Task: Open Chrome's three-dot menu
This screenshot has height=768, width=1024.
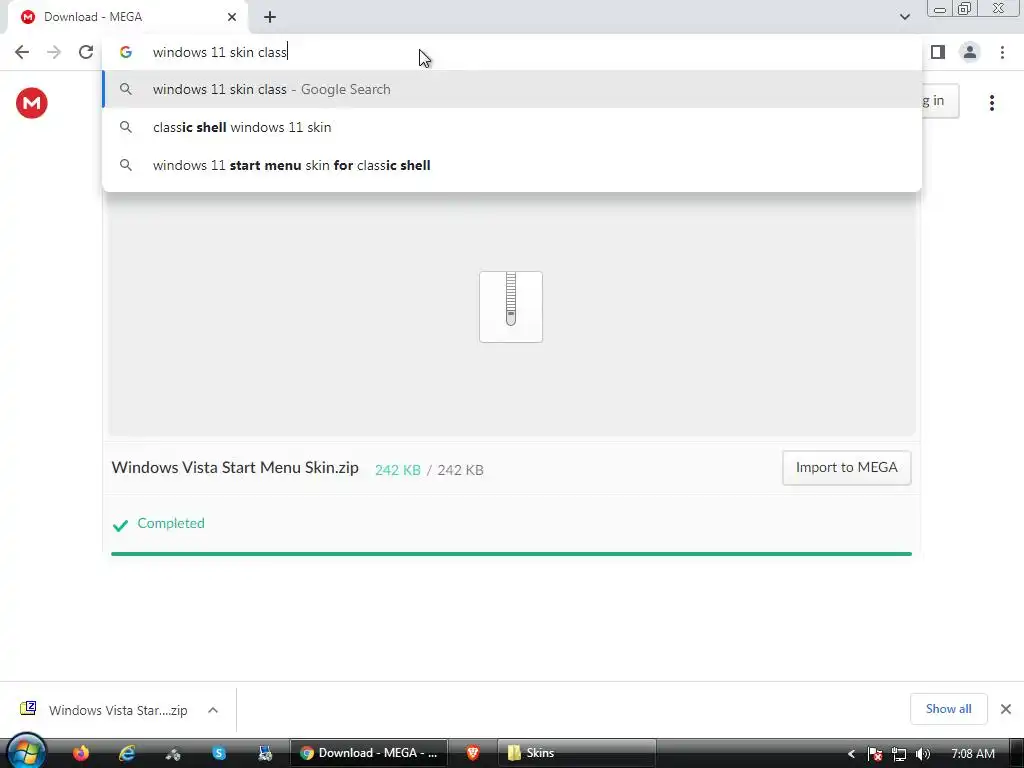Action: [x=1002, y=52]
